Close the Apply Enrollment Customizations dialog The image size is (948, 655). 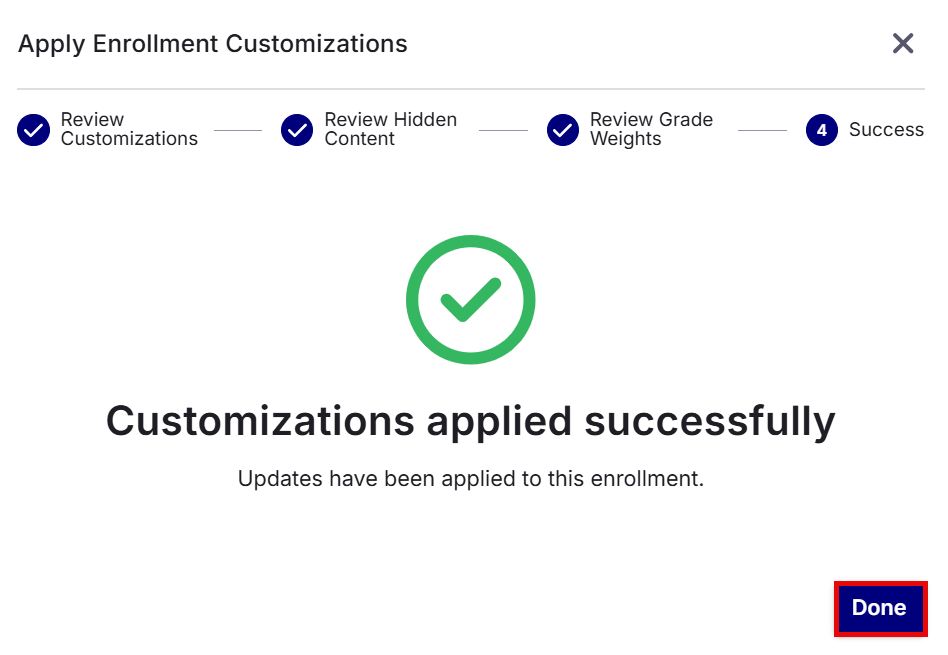(903, 44)
